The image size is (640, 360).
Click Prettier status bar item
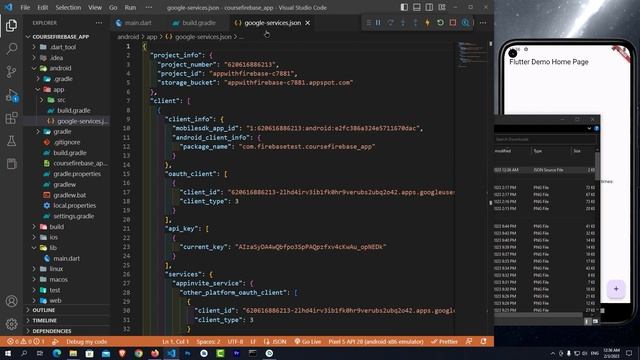coord(444,342)
